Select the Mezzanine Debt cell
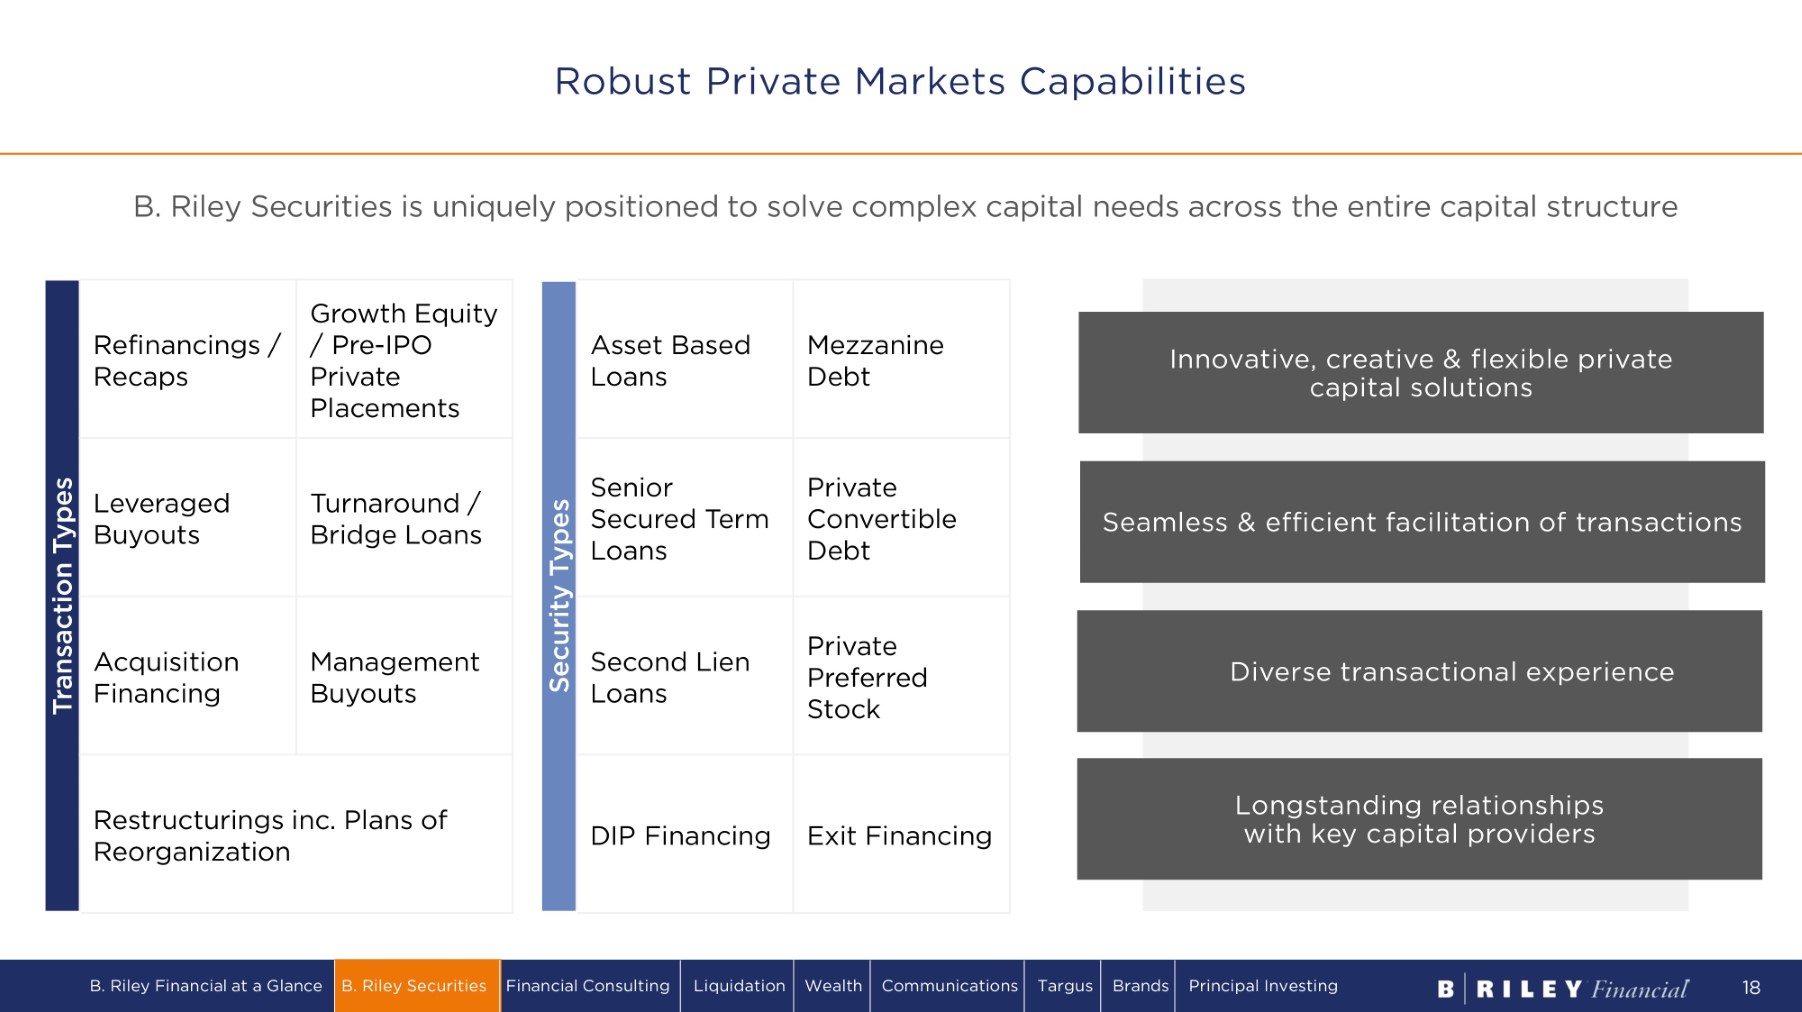Screen dimensions: 1802x1012 tap(900, 360)
